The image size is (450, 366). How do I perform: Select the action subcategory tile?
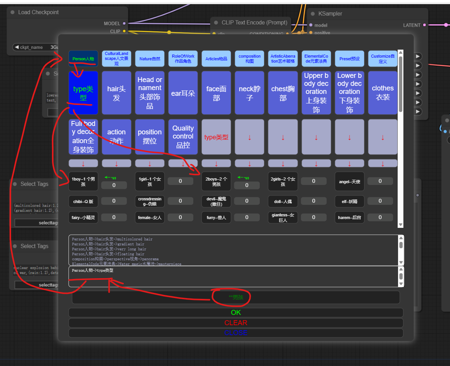pyautogui.click(x=116, y=137)
